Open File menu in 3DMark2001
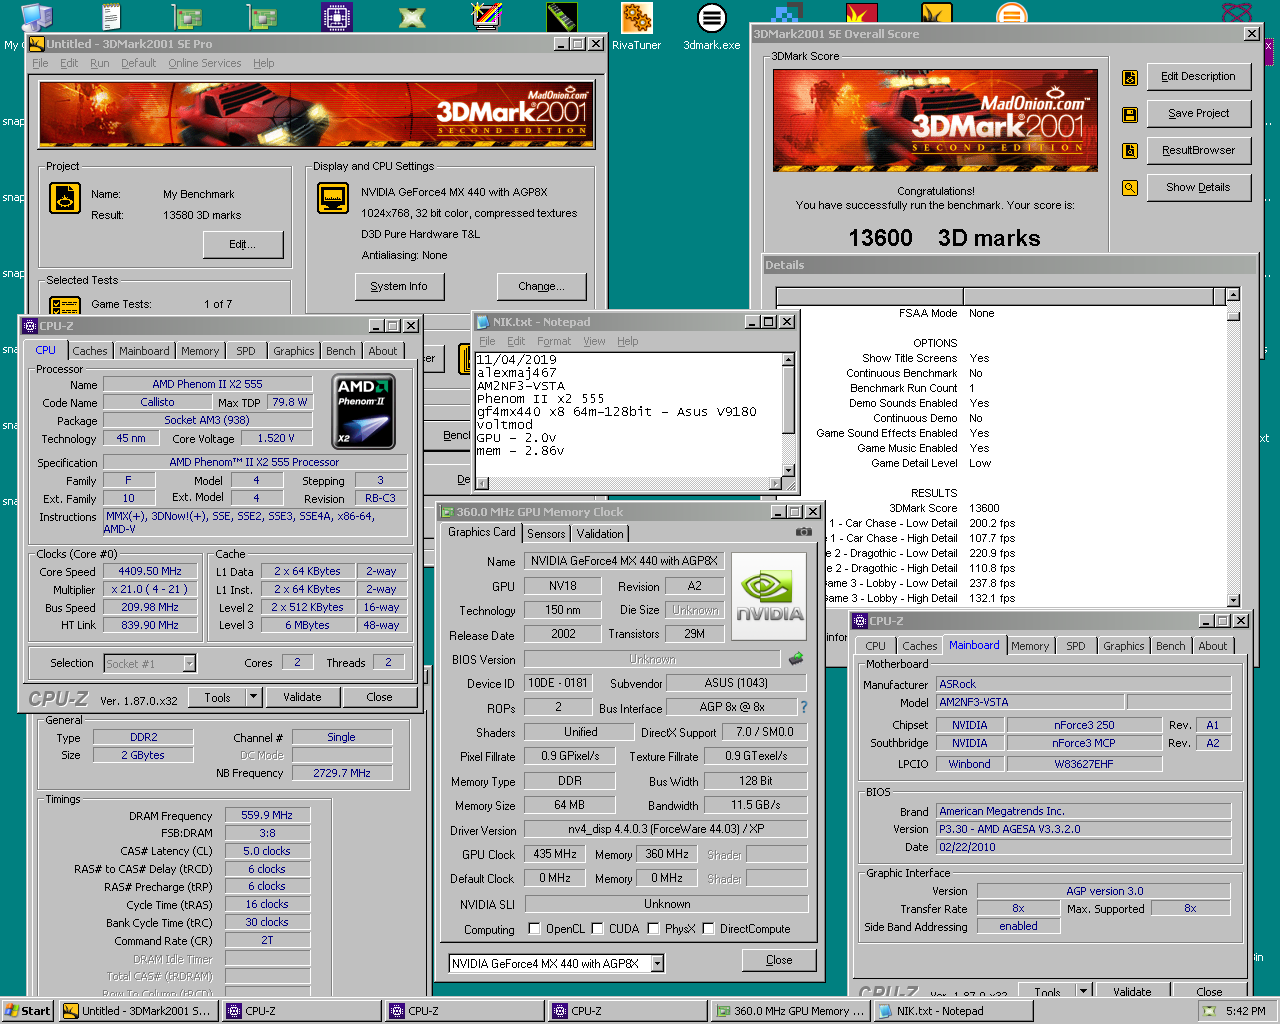This screenshot has width=1280, height=1024. (x=40, y=63)
